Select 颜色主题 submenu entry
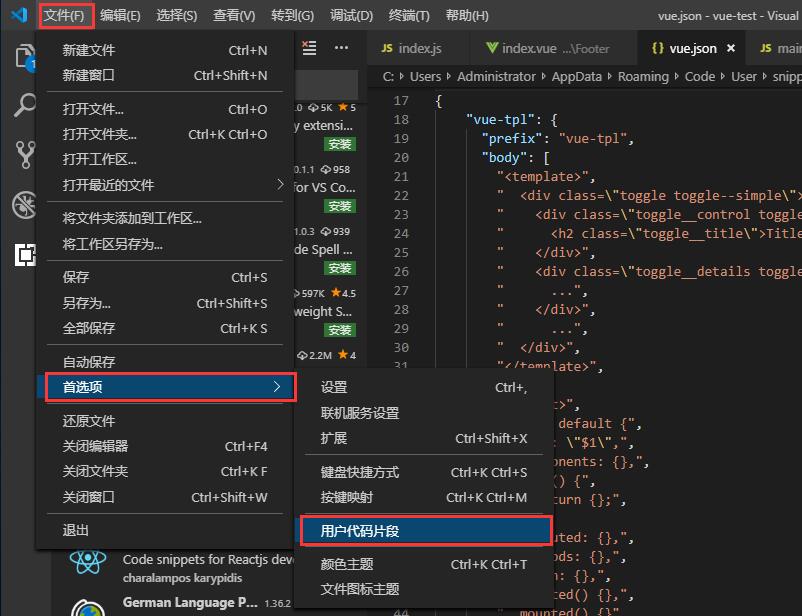The width and height of the screenshot is (802, 616). 424,564
